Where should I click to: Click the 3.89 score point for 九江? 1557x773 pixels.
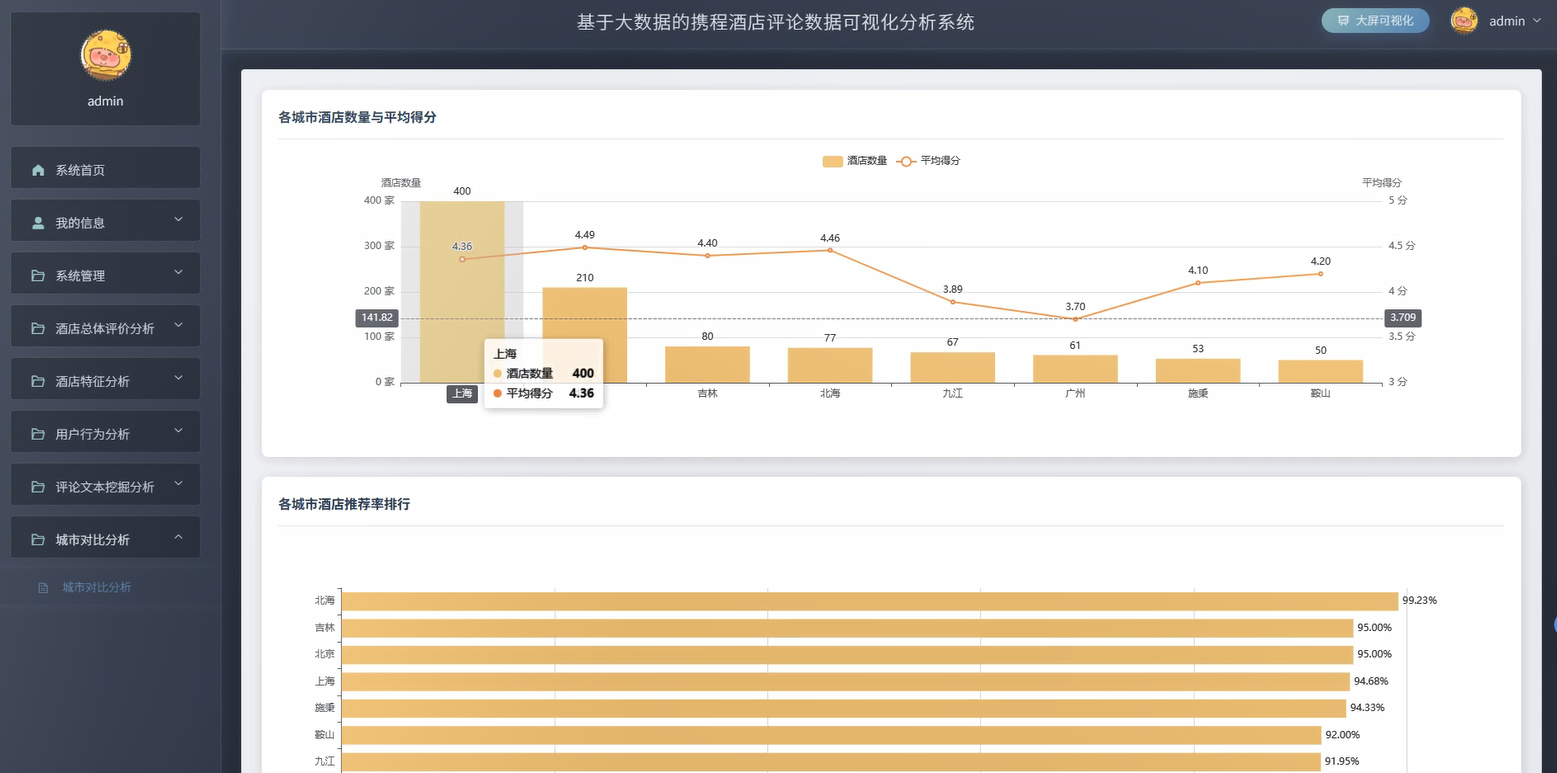pos(953,302)
